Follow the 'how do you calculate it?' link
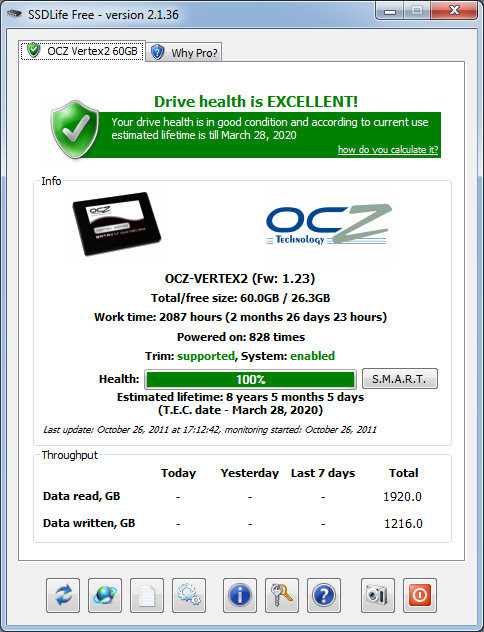This screenshot has height=632, width=484. pos(388,150)
